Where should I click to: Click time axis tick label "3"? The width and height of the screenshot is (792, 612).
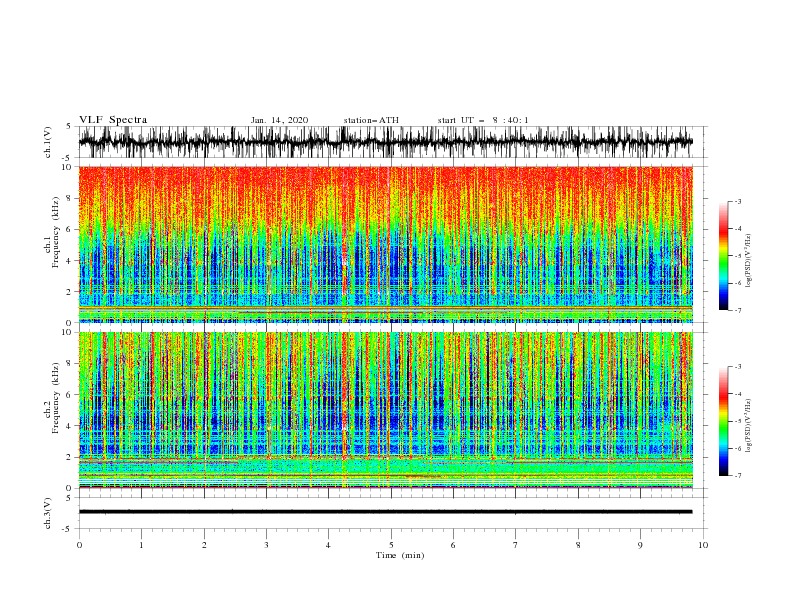pyautogui.click(x=266, y=545)
